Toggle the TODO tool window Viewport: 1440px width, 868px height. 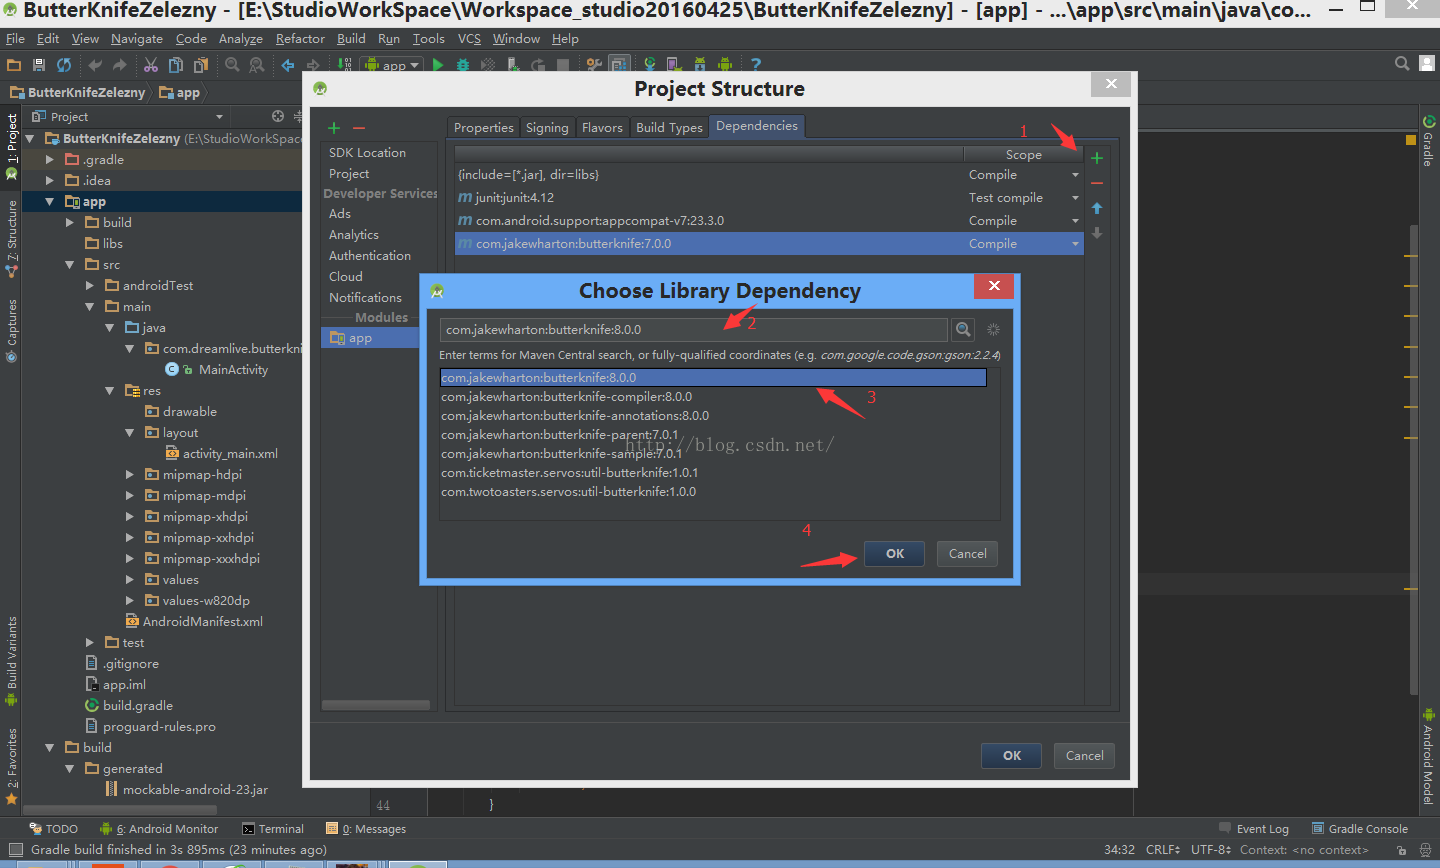54,829
